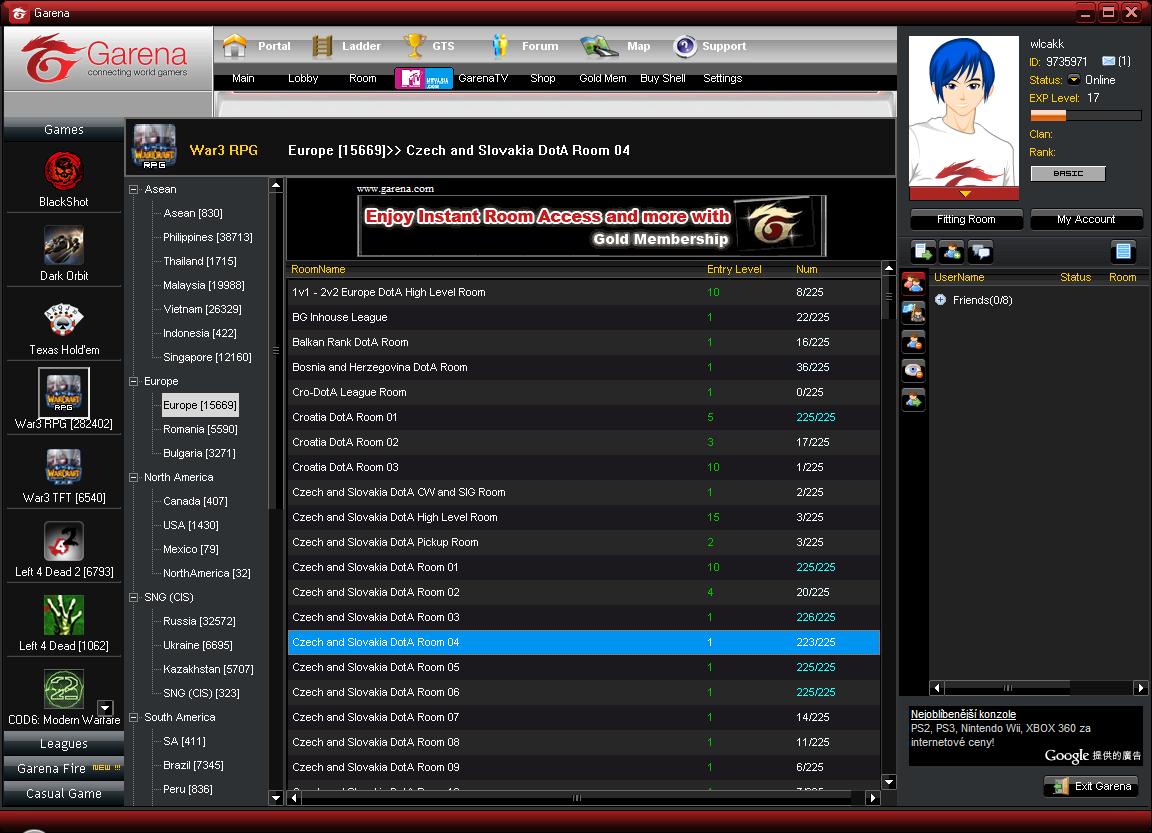Click the Fitting Room button
1152x833 pixels.
[966, 219]
